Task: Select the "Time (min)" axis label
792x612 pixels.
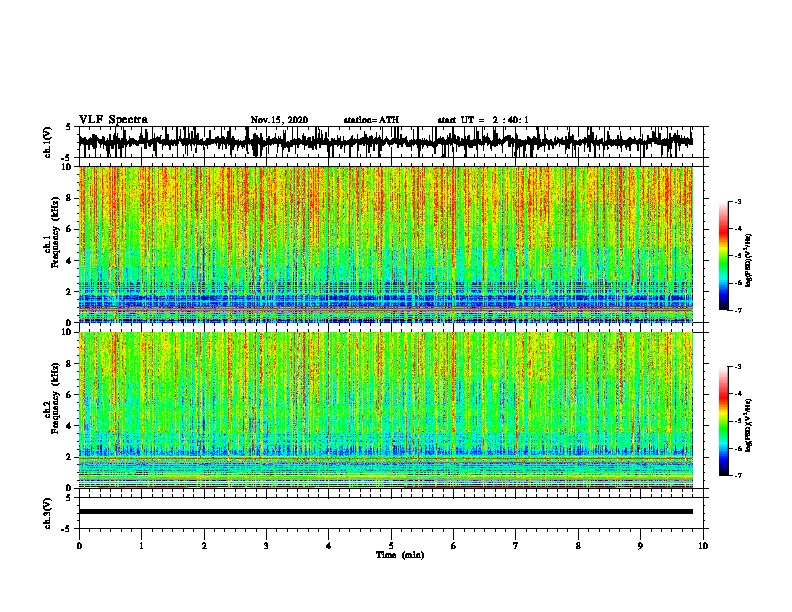Action: 400,555
